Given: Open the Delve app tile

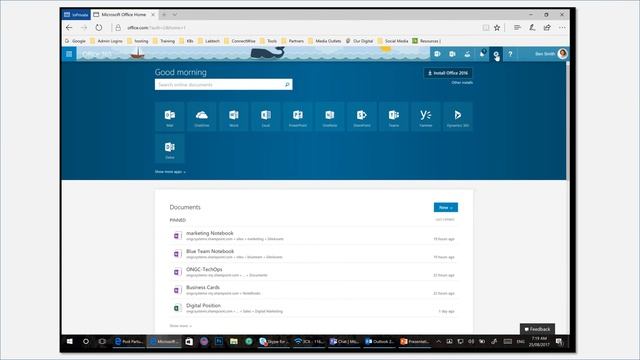Looking at the screenshot, I should coord(170,149).
